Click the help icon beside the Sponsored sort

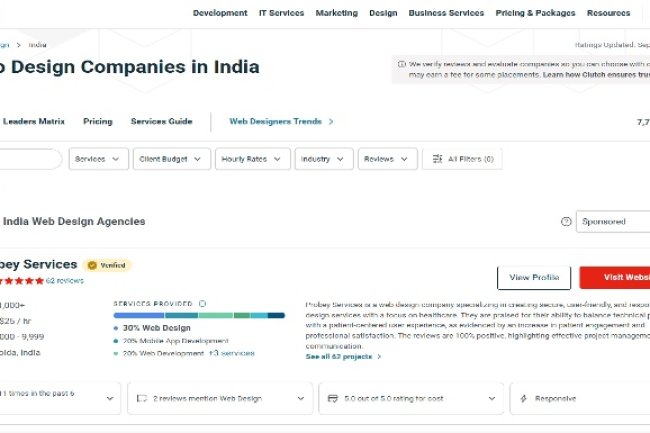point(566,222)
